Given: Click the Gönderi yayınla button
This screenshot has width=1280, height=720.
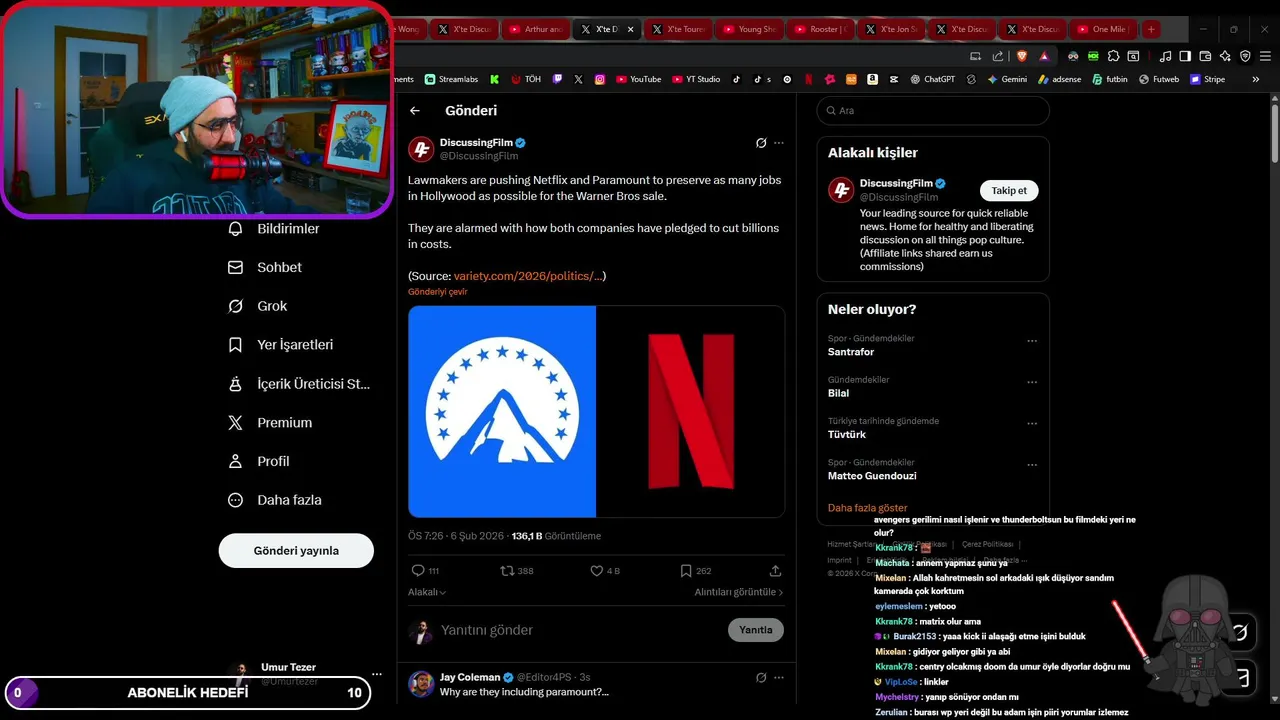Looking at the screenshot, I should click(x=296, y=551).
